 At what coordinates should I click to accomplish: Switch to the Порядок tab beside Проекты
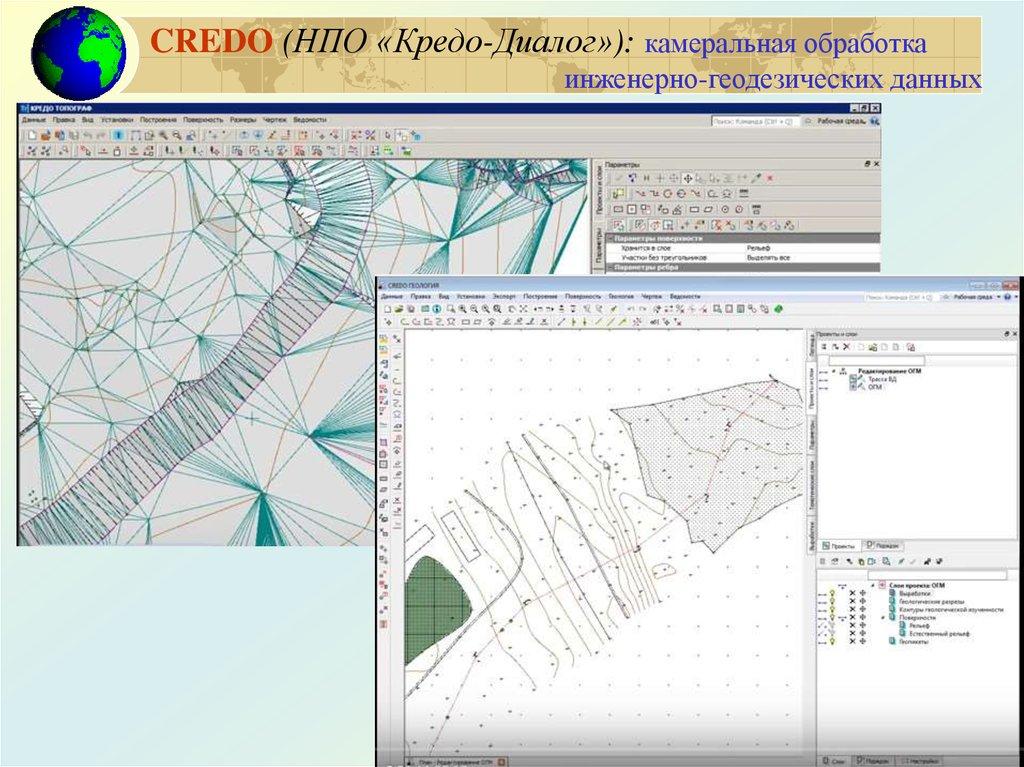884,546
